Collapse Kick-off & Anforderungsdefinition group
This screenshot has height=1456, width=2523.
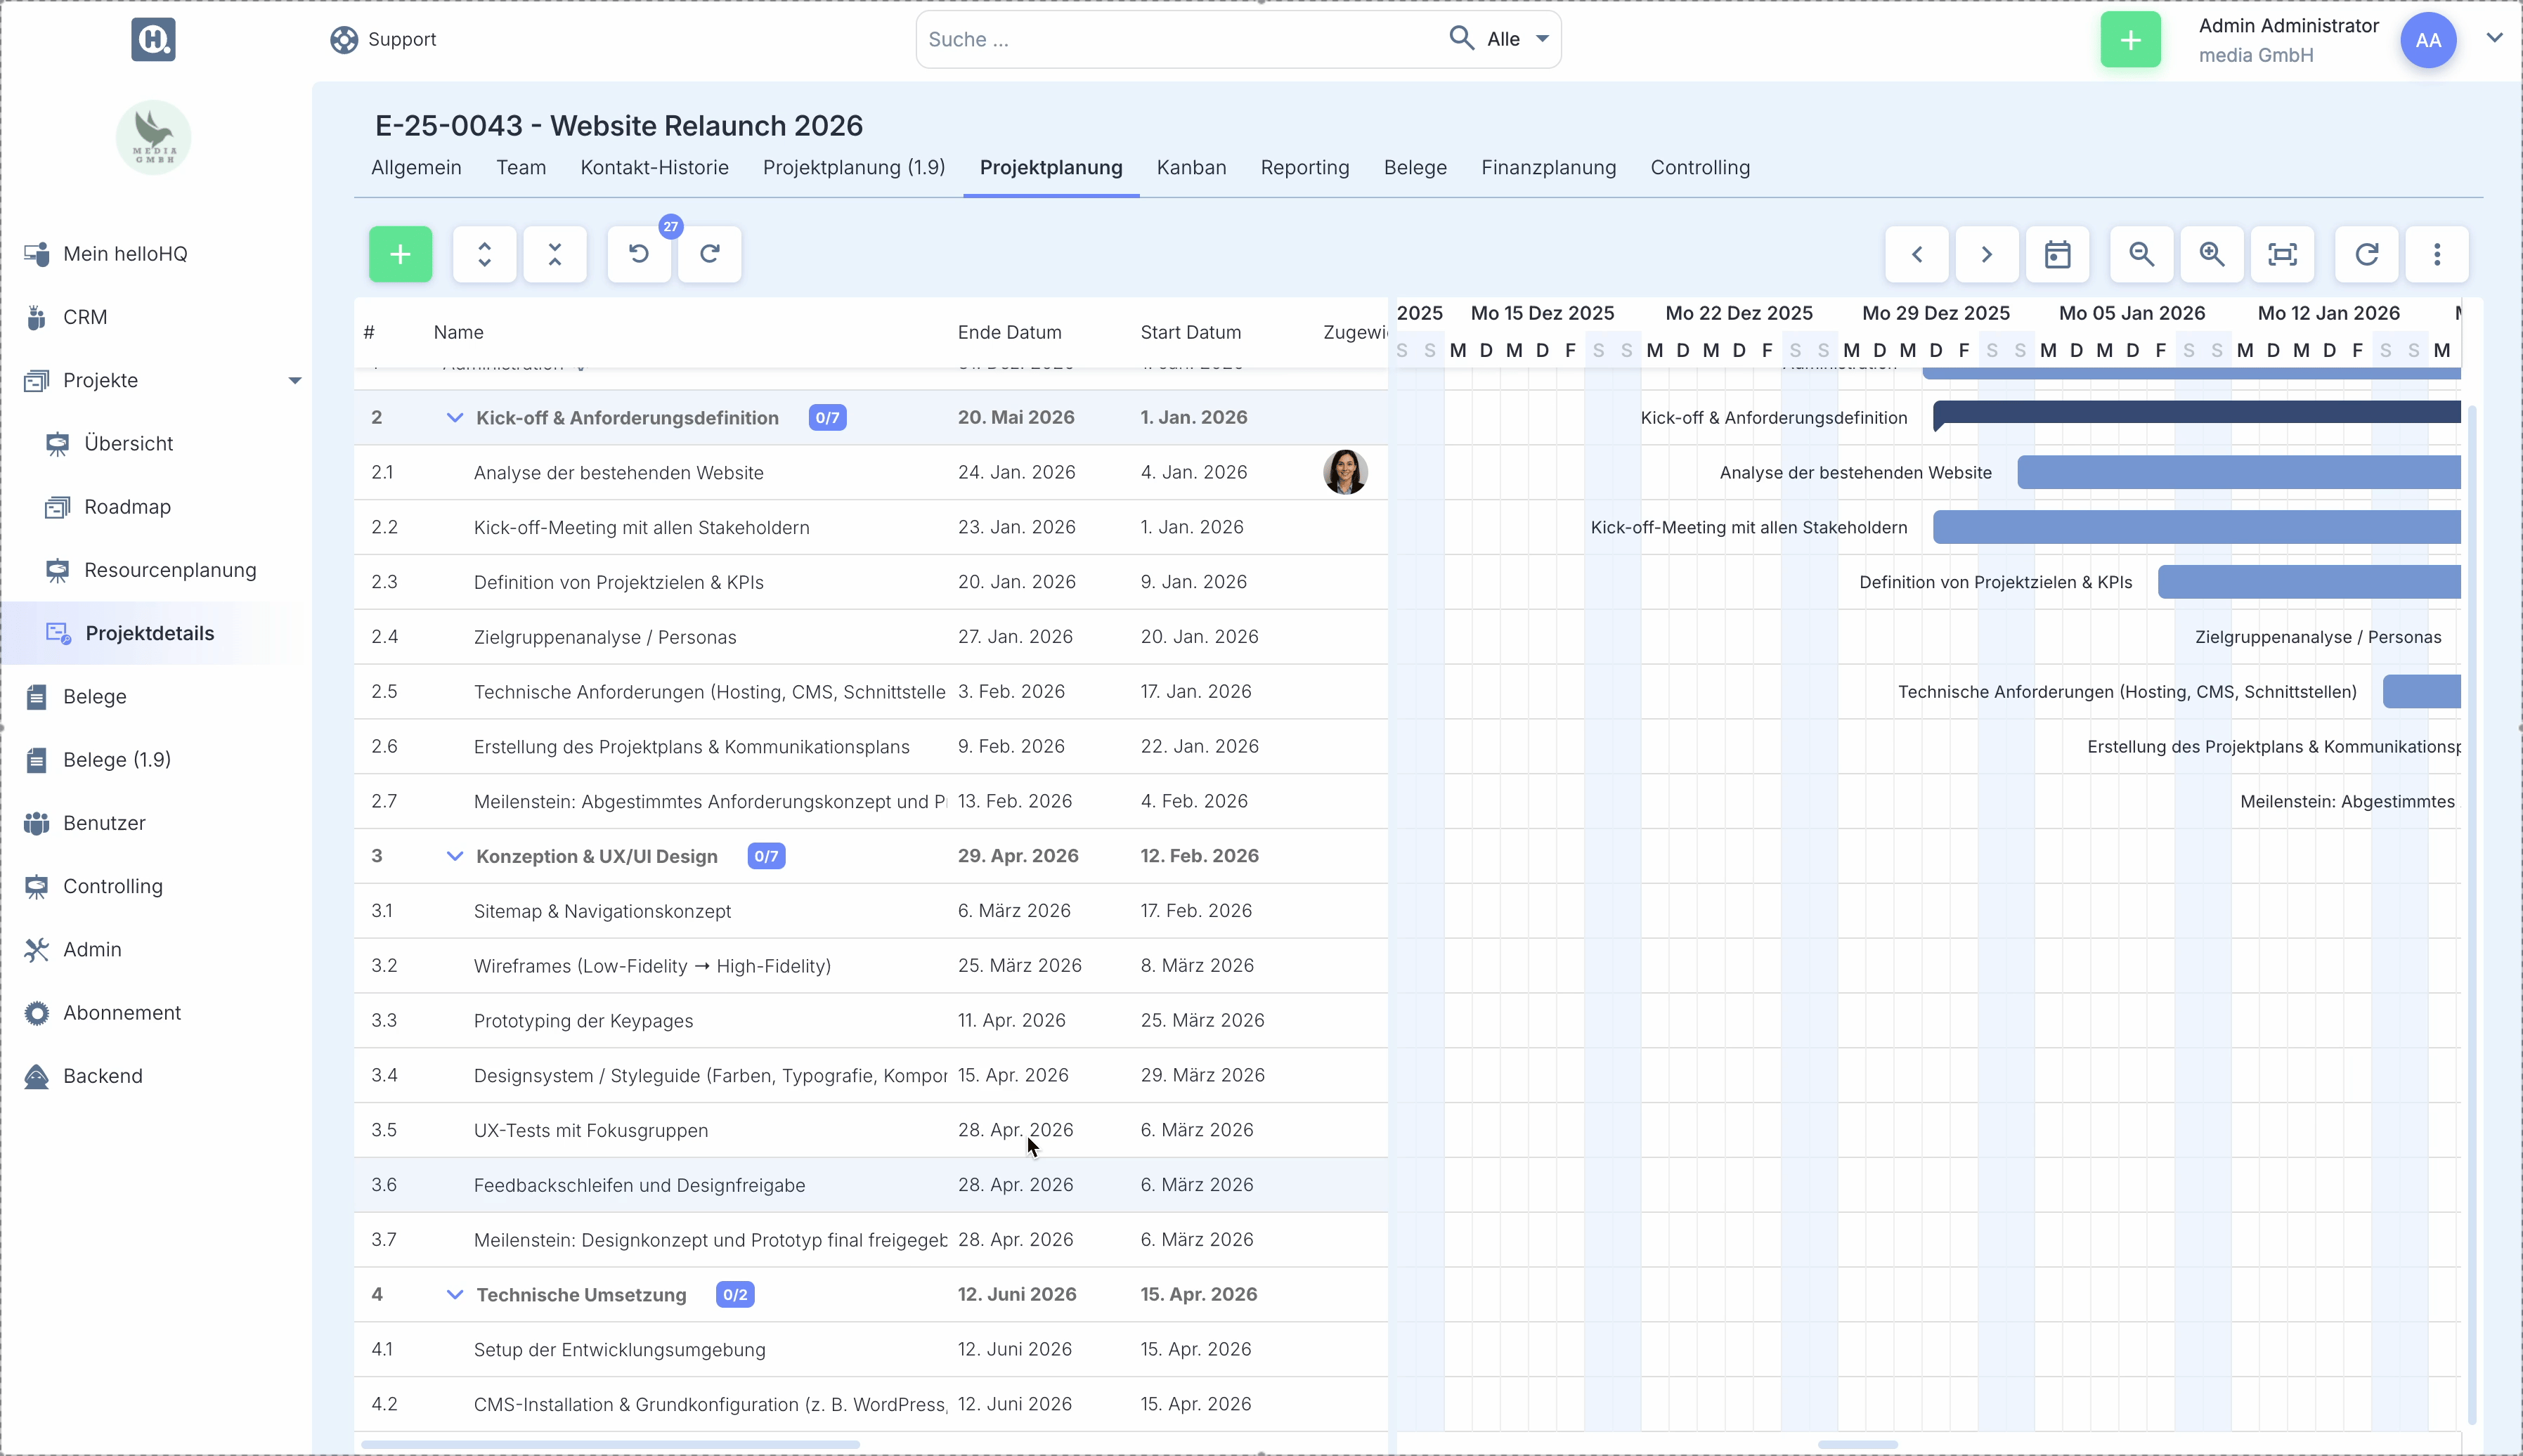coord(455,418)
